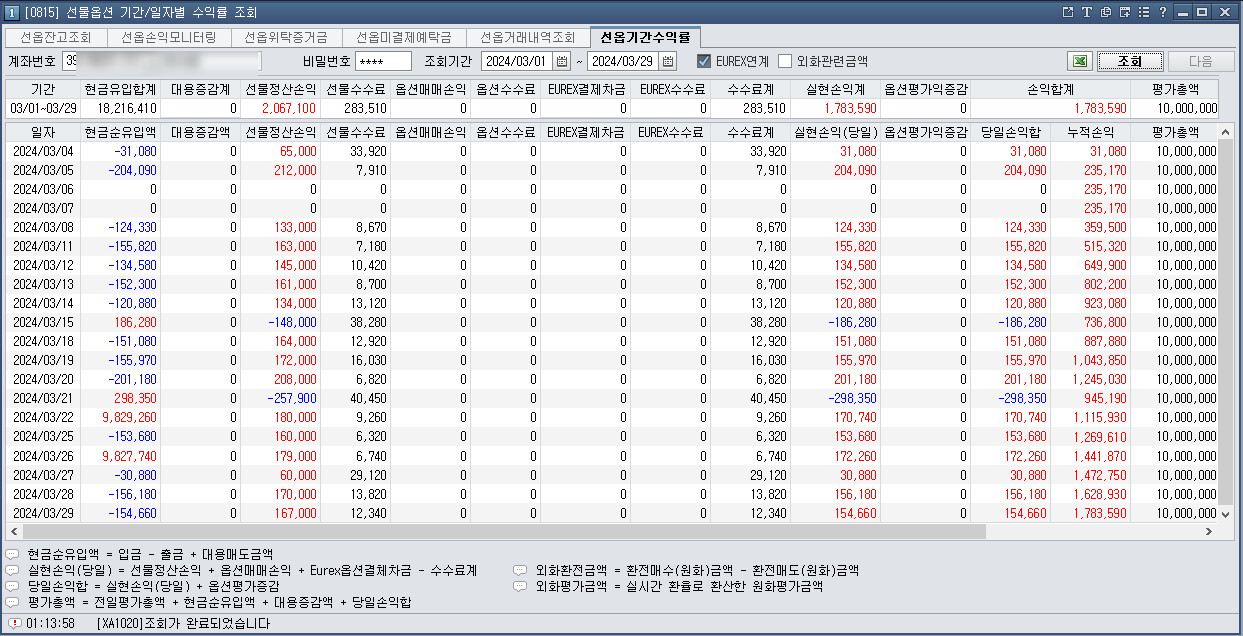Click the -148,000 settlement loss cell

pos(280,323)
